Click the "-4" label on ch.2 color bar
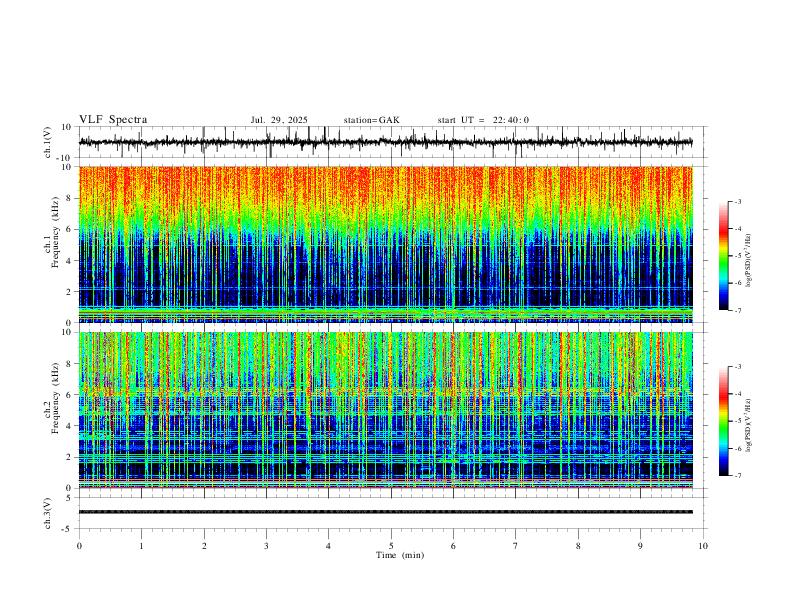The height and width of the screenshot is (612, 792). tap(738, 394)
